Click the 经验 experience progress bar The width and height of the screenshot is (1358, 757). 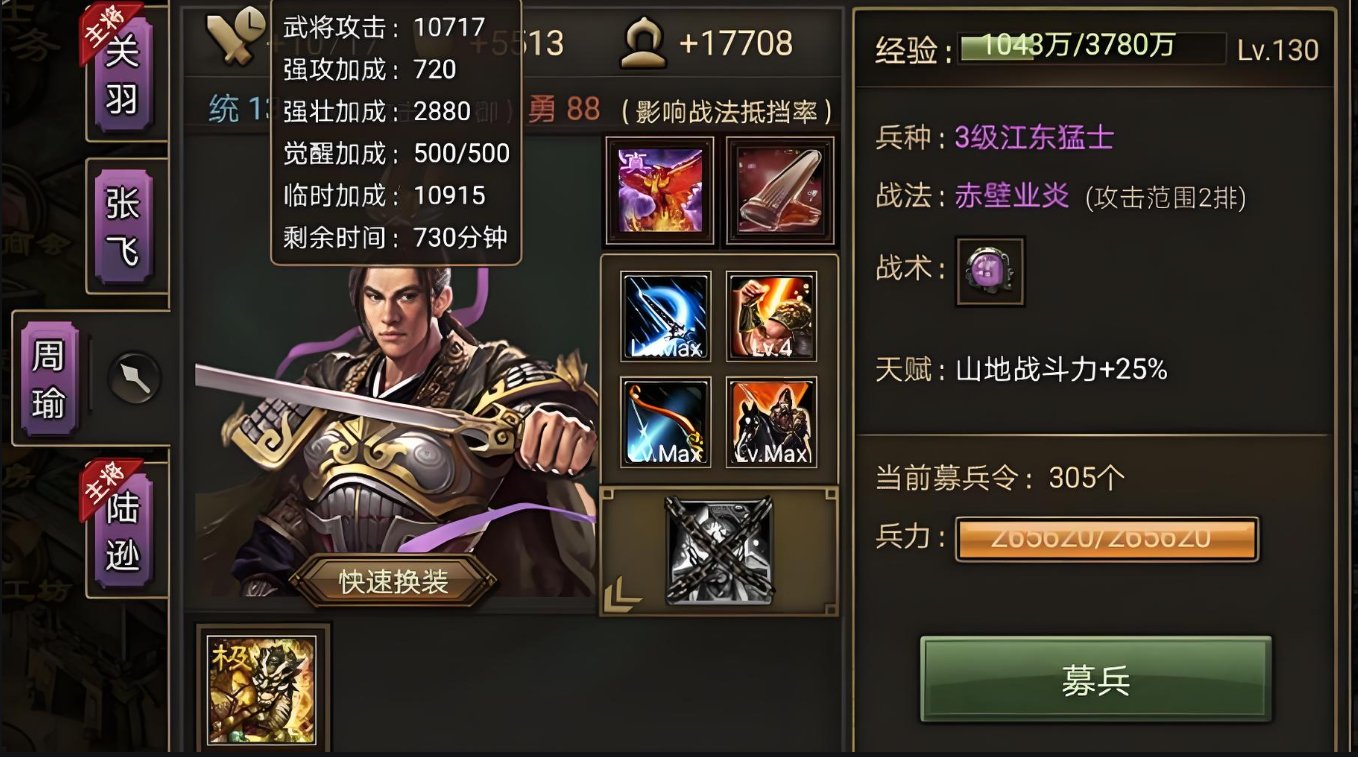point(1091,48)
